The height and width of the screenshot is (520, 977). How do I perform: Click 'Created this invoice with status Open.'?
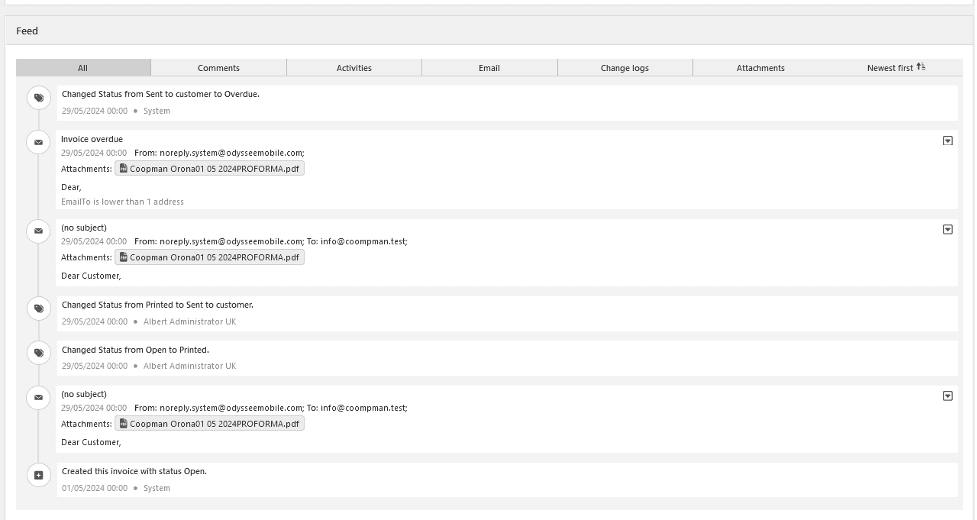(x=134, y=471)
